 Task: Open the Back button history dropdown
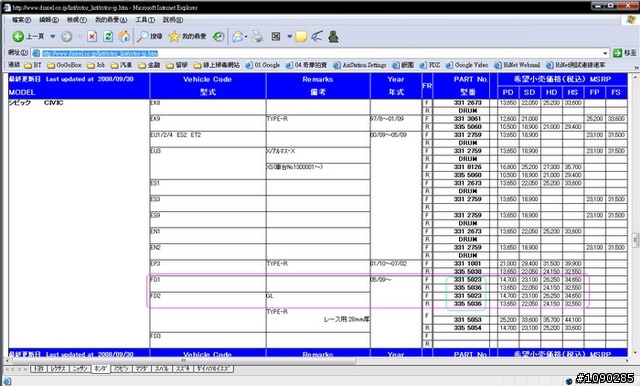click(x=53, y=37)
